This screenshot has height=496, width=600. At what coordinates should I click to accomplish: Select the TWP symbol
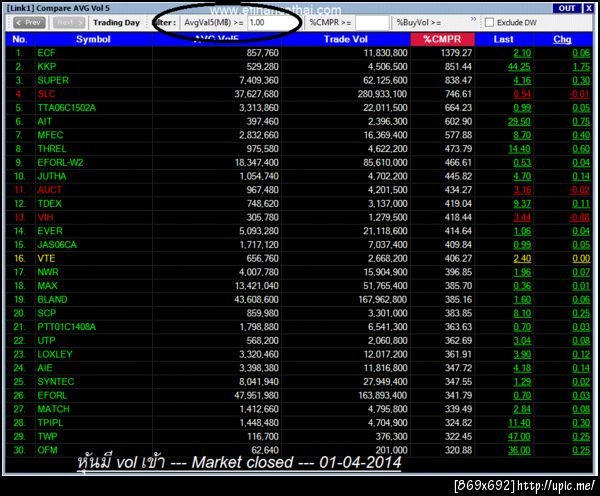tap(47, 437)
